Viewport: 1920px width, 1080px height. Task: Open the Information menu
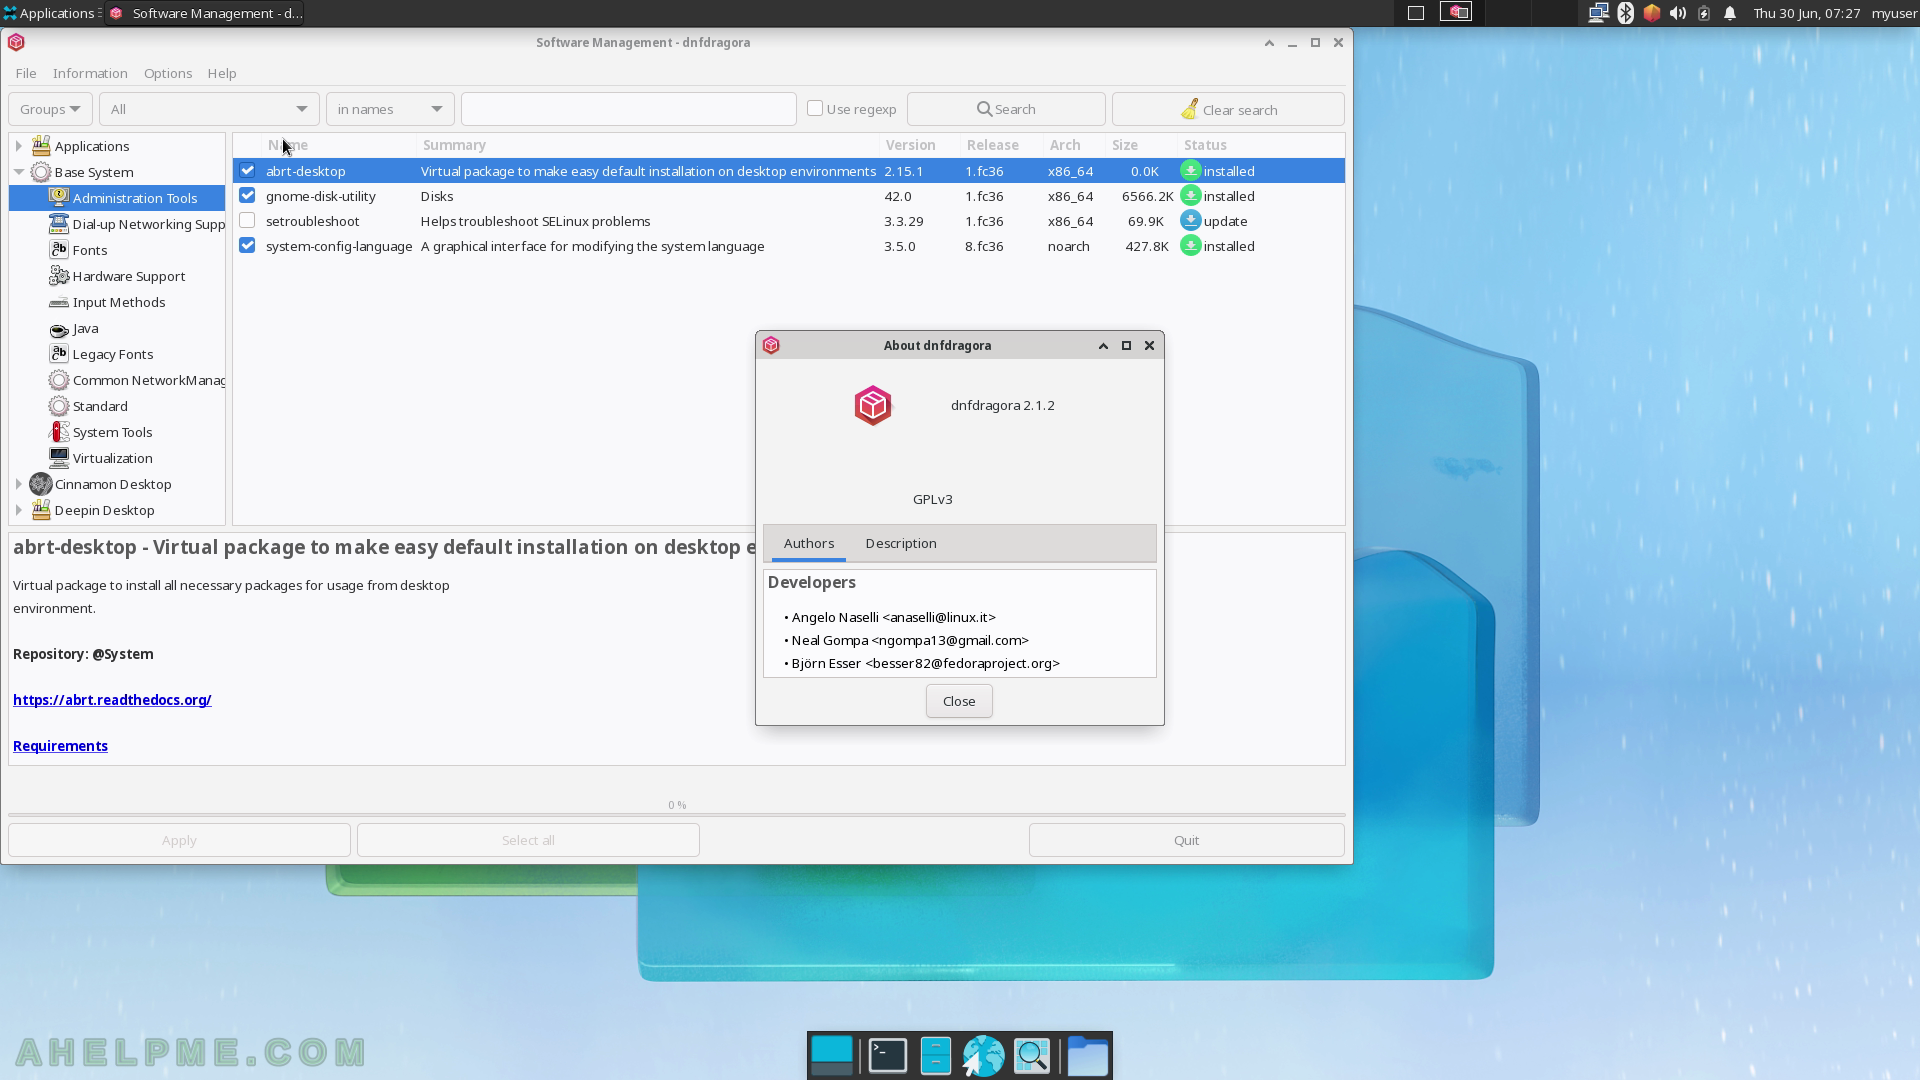pos(90,73)
